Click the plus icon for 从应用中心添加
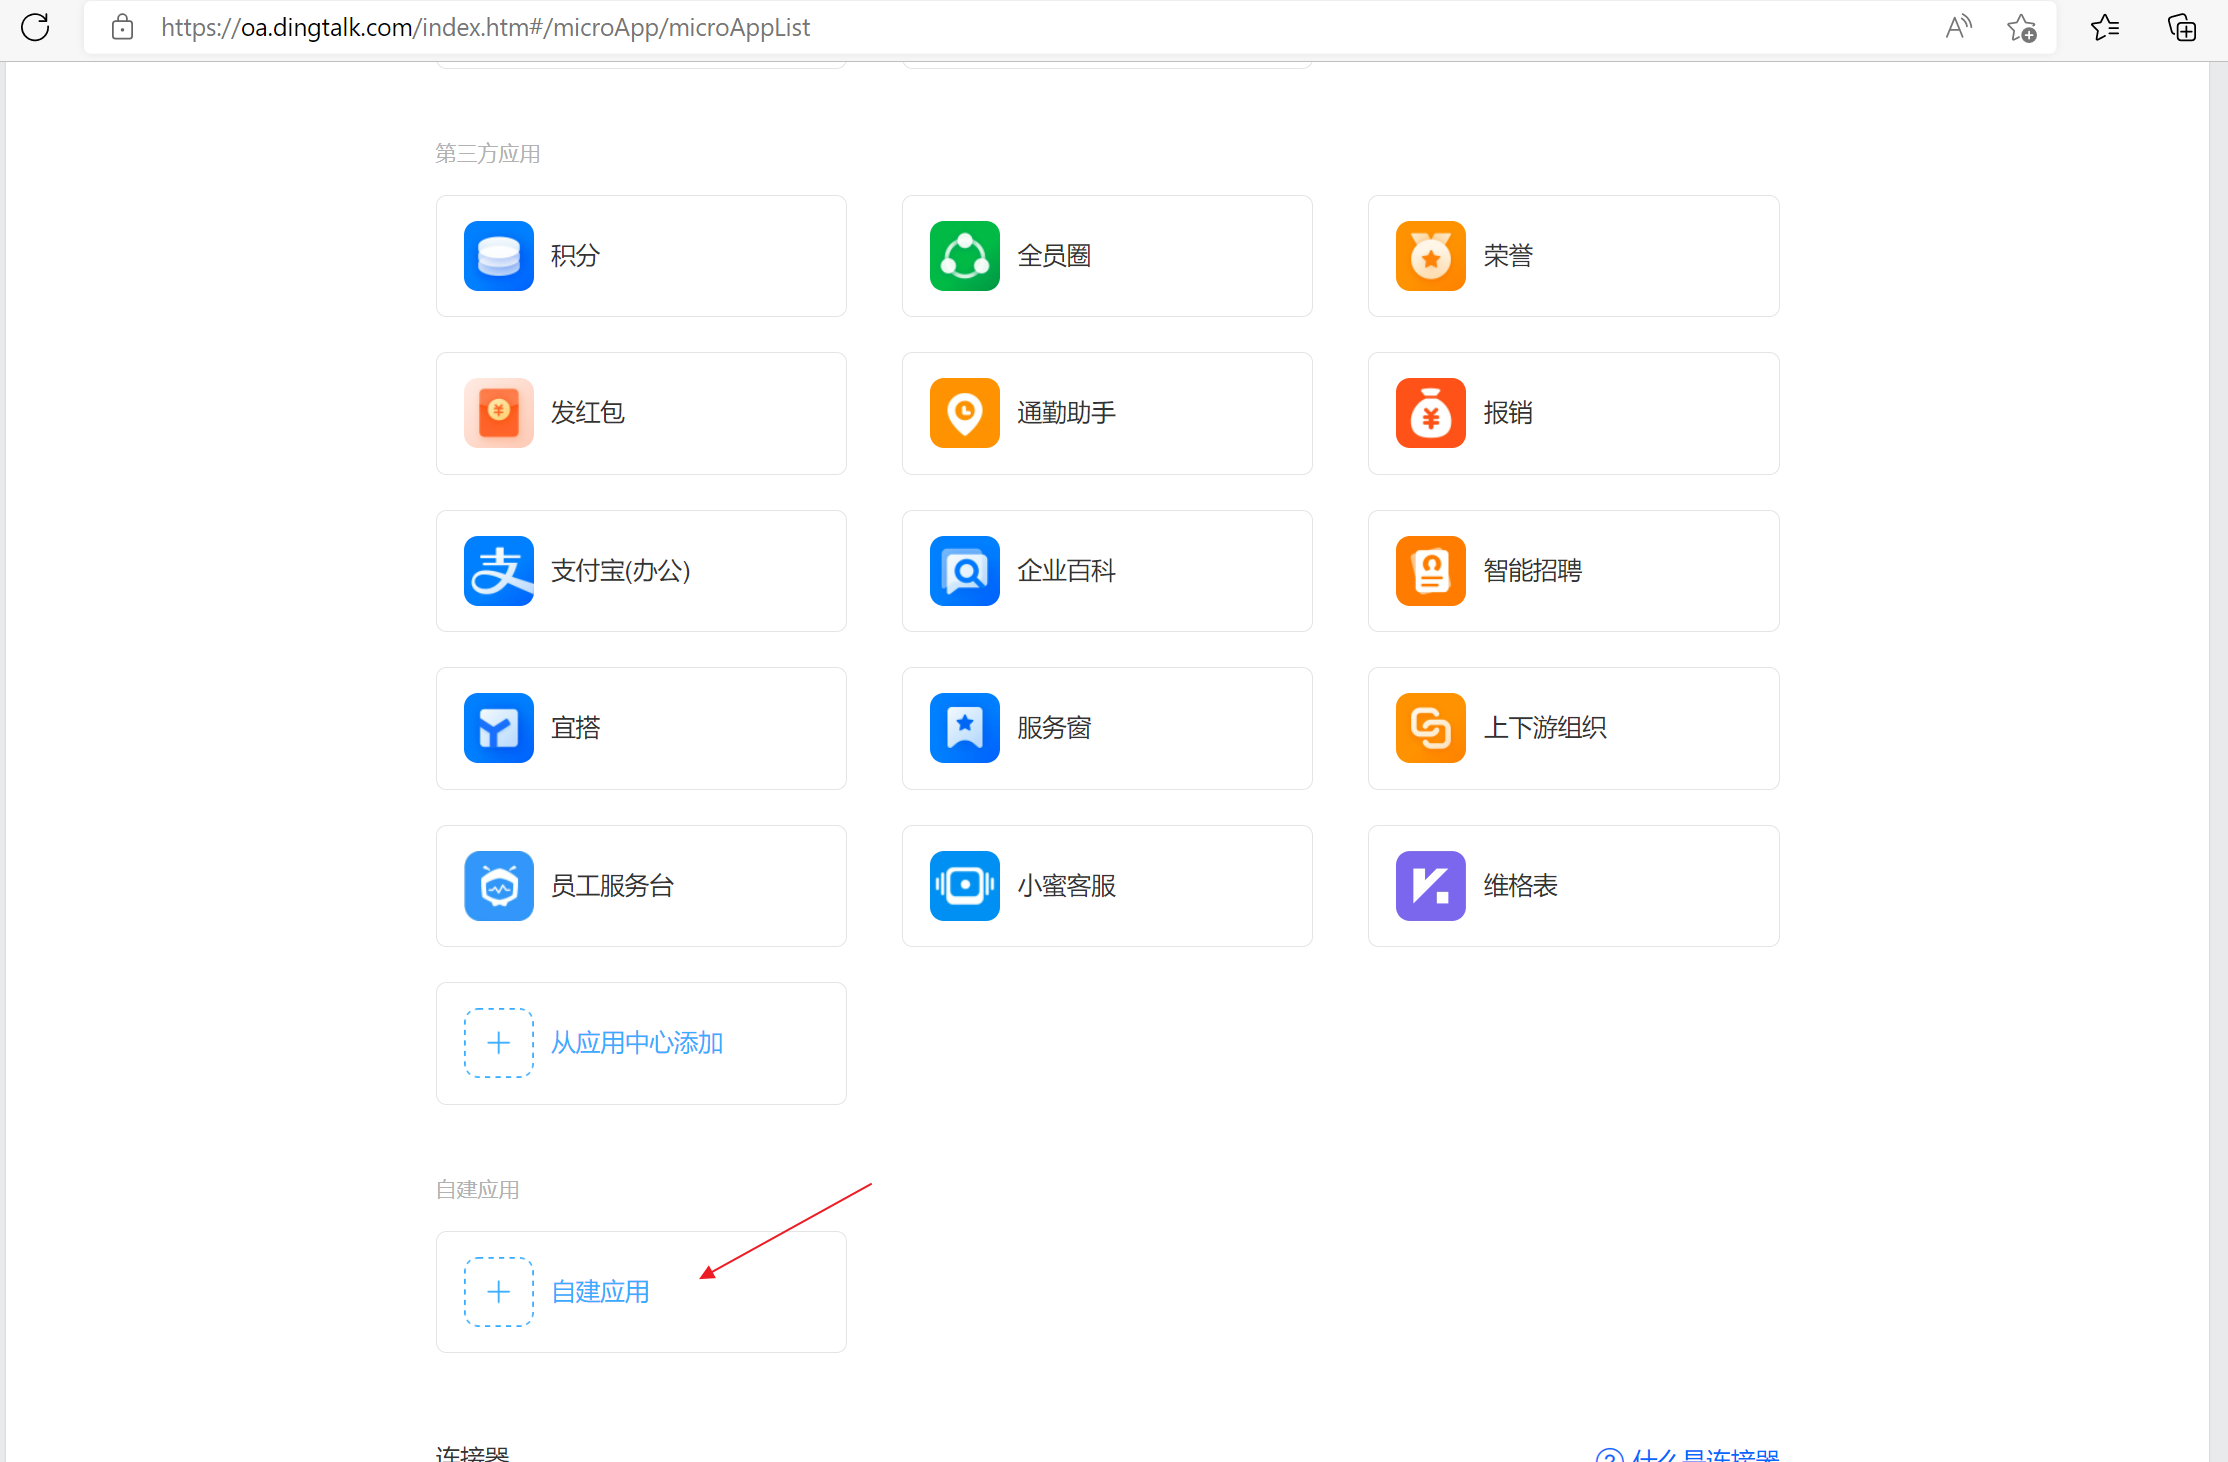This screenshot has height=1462, width=2228. pyautogui.click(x=499, y=1043)
